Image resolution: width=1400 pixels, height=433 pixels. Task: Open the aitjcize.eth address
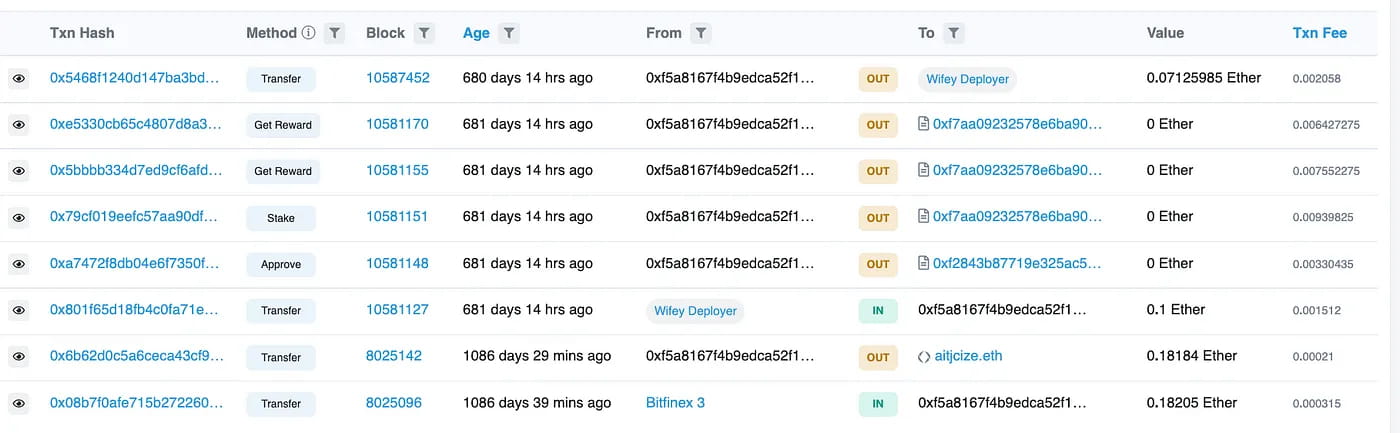pyautogui.click(x=969, y=356)
